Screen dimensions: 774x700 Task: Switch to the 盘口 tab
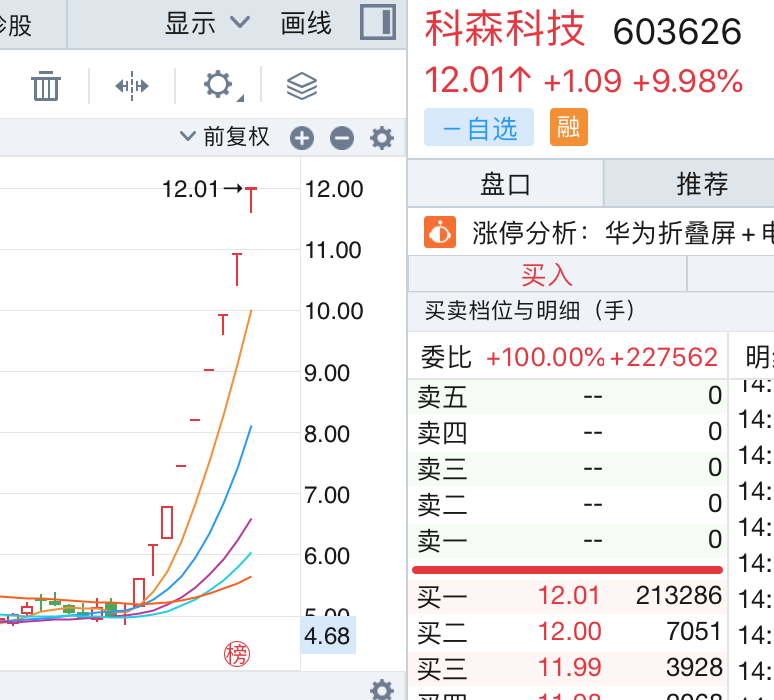[505, 184]
